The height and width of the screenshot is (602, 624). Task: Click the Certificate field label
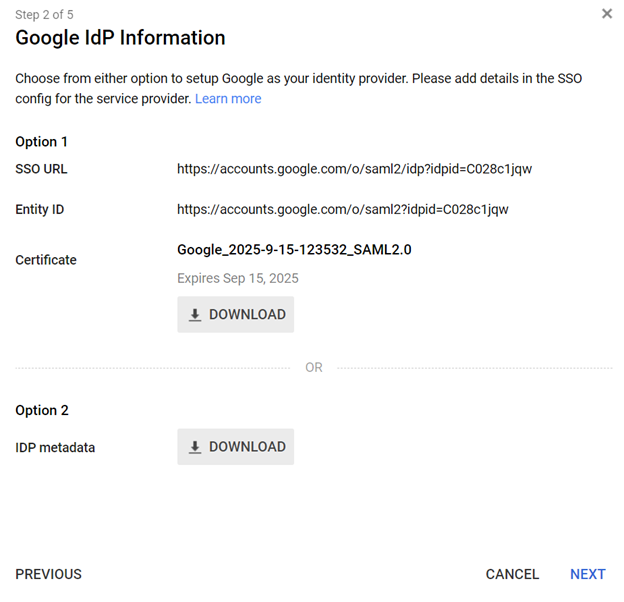(x=46, y=260)
